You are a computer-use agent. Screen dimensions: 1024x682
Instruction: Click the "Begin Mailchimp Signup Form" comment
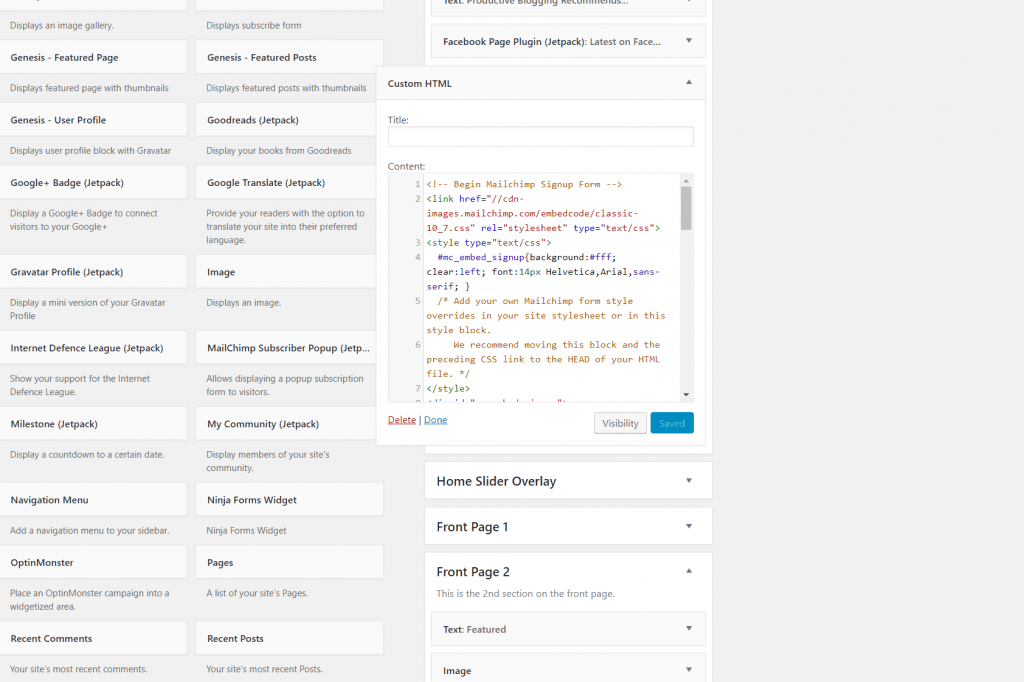pyautogui.click(x=524, y=184)
